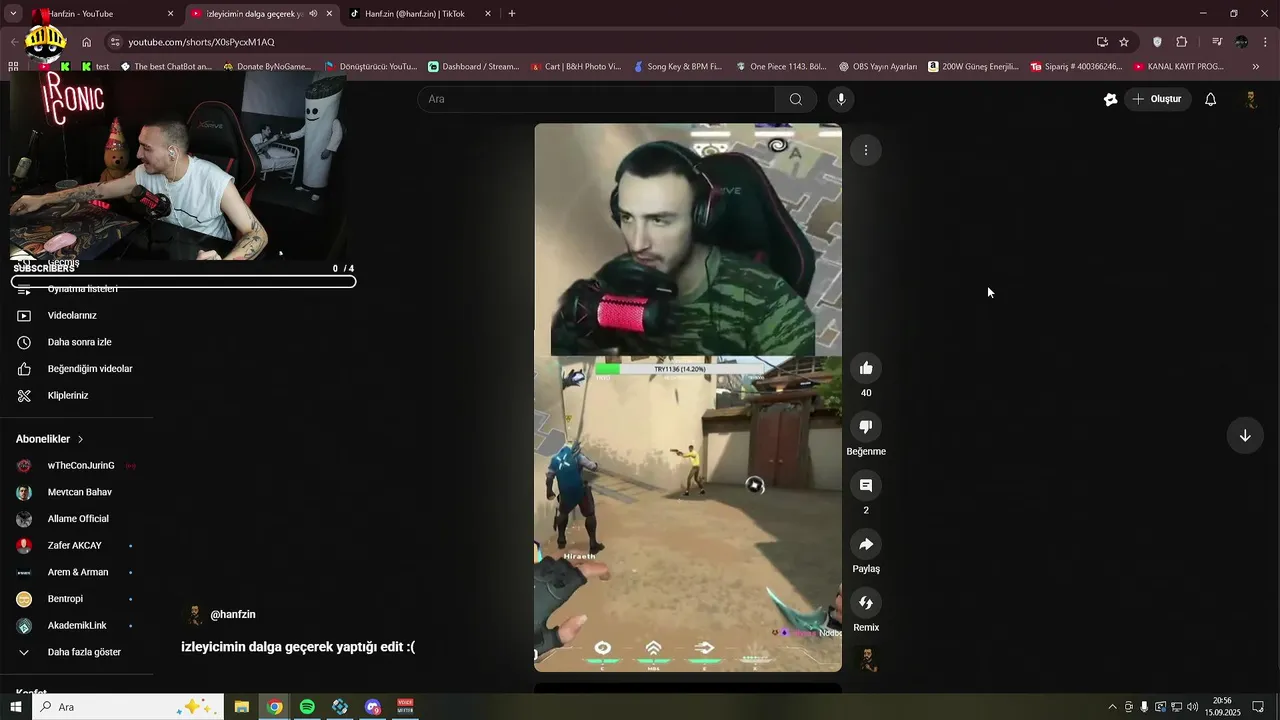Viewport: 1280px width, 720px height.
Task: Open the taskbar volume speaker icon
Action: [x=1192, y=707]
